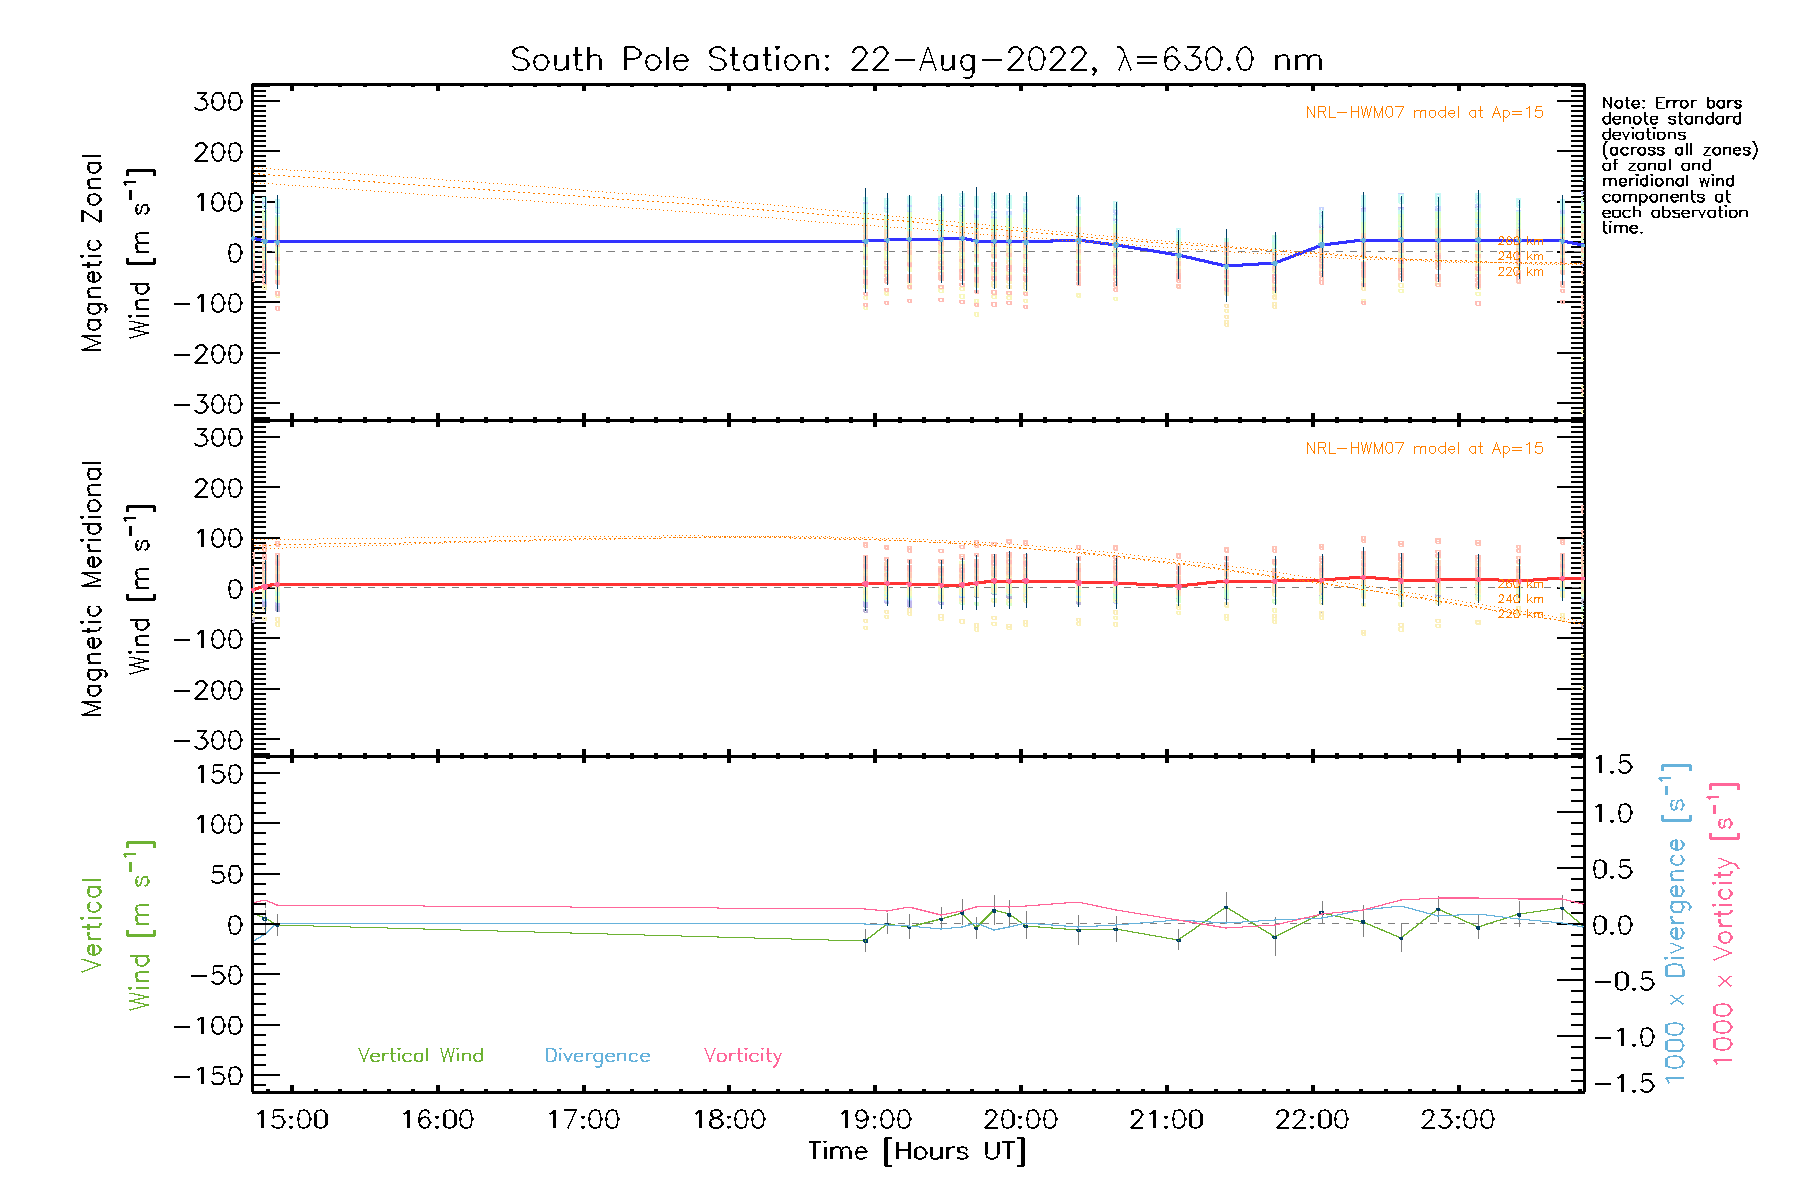This screenshot has width=1800, height=1200.
Task: Click the 1000 × Vorticity axis label
Action: pyautogui.click(x=1724, y=923)
